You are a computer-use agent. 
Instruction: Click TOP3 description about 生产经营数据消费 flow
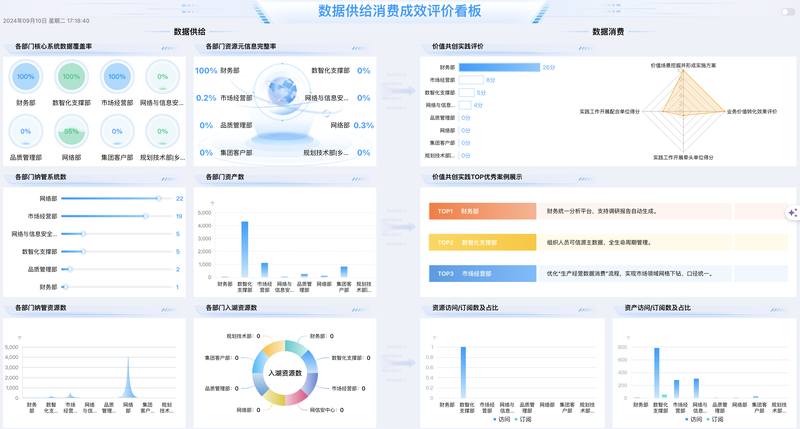(x=630, y=273)
